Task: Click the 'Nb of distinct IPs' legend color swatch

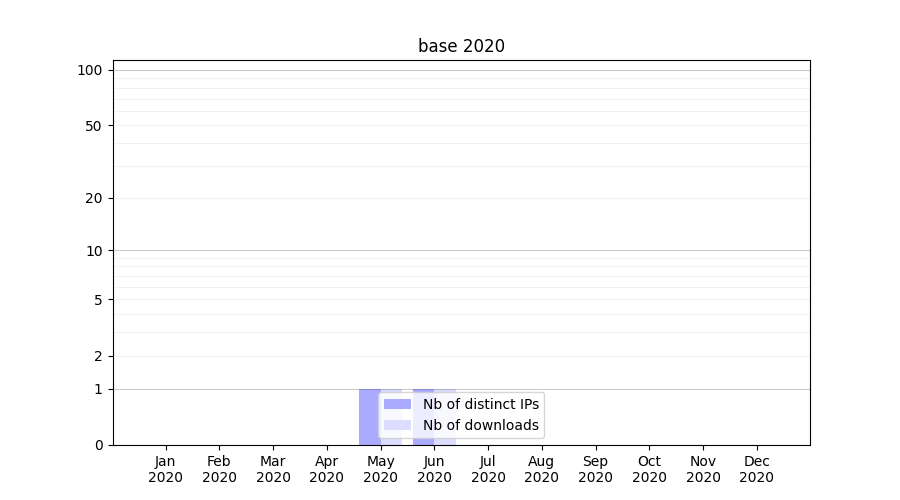Action: tap(397, 404)
